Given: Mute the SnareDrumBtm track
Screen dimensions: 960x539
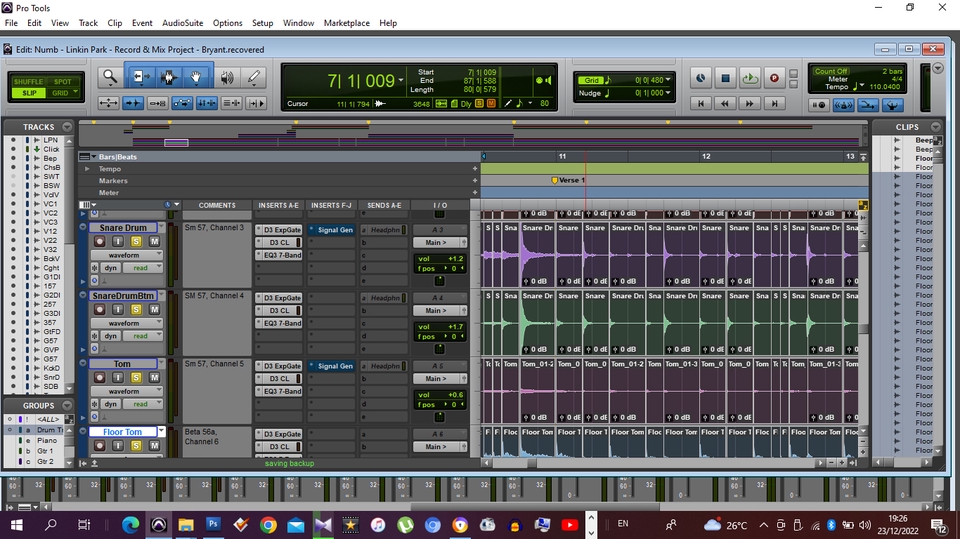Looking at the screenshot, I should [154, 310].
